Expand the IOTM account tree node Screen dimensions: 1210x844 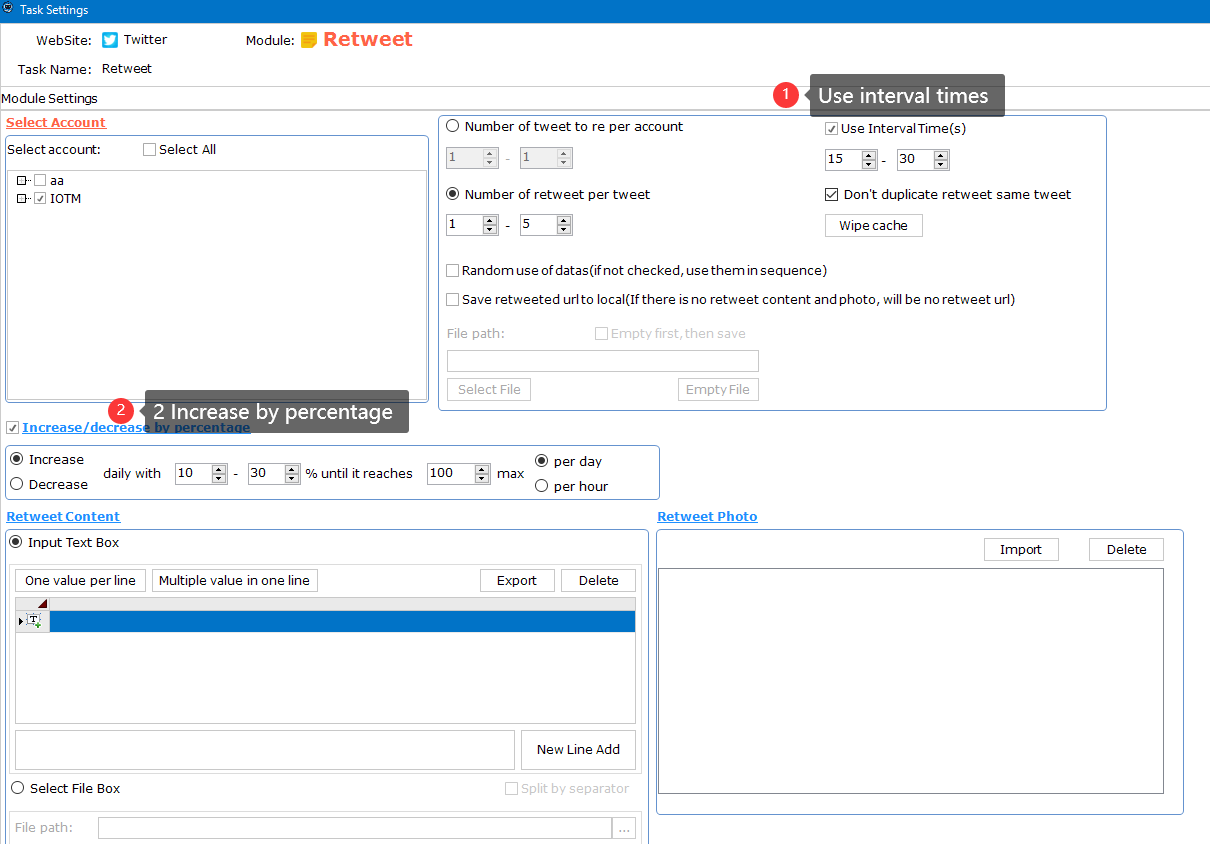(x=21, y=199)
